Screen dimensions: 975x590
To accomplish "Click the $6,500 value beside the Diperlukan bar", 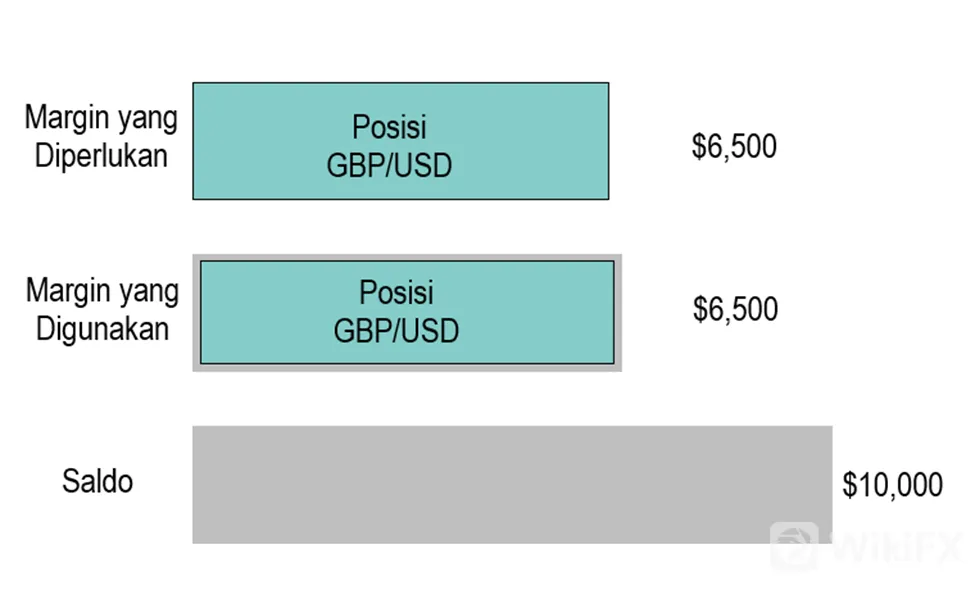I will pos(734,147).
